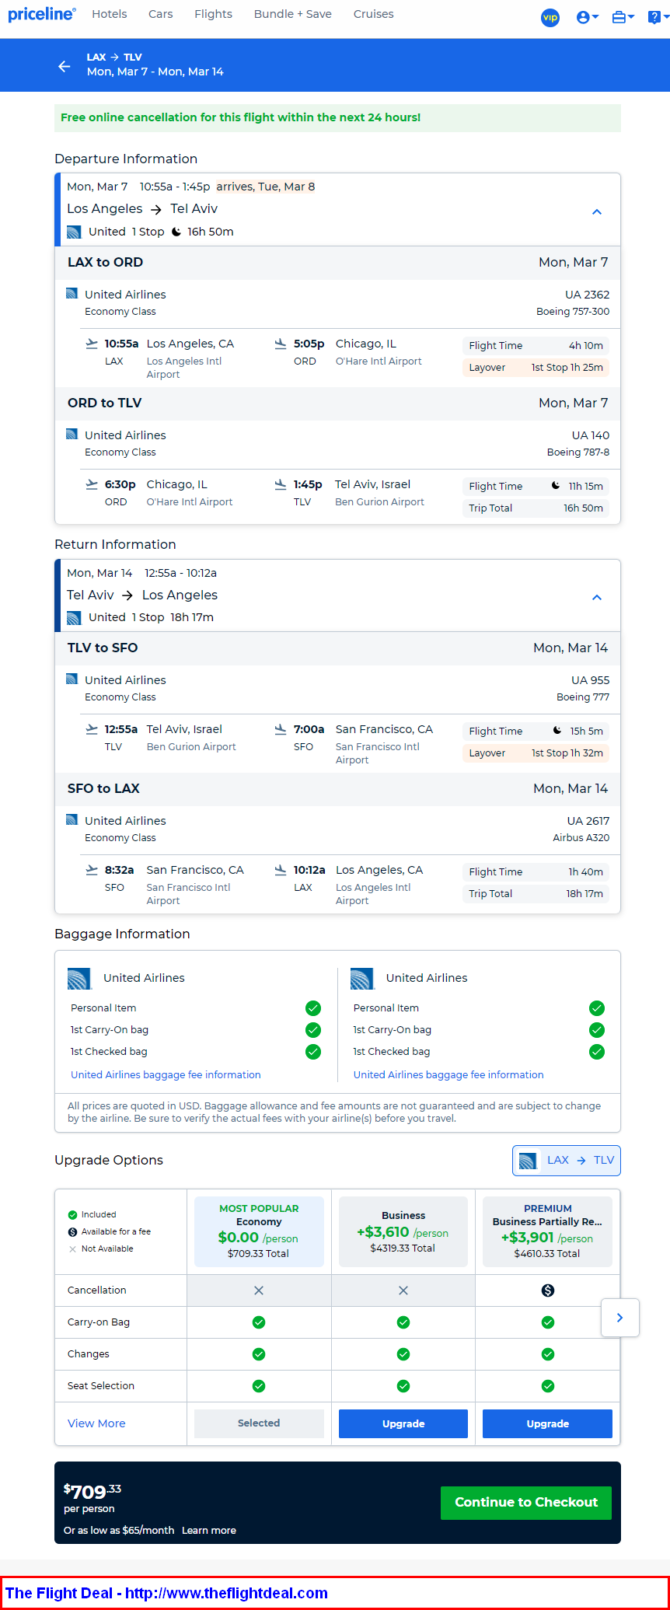Click flight number UA 2362

point(588,295)
